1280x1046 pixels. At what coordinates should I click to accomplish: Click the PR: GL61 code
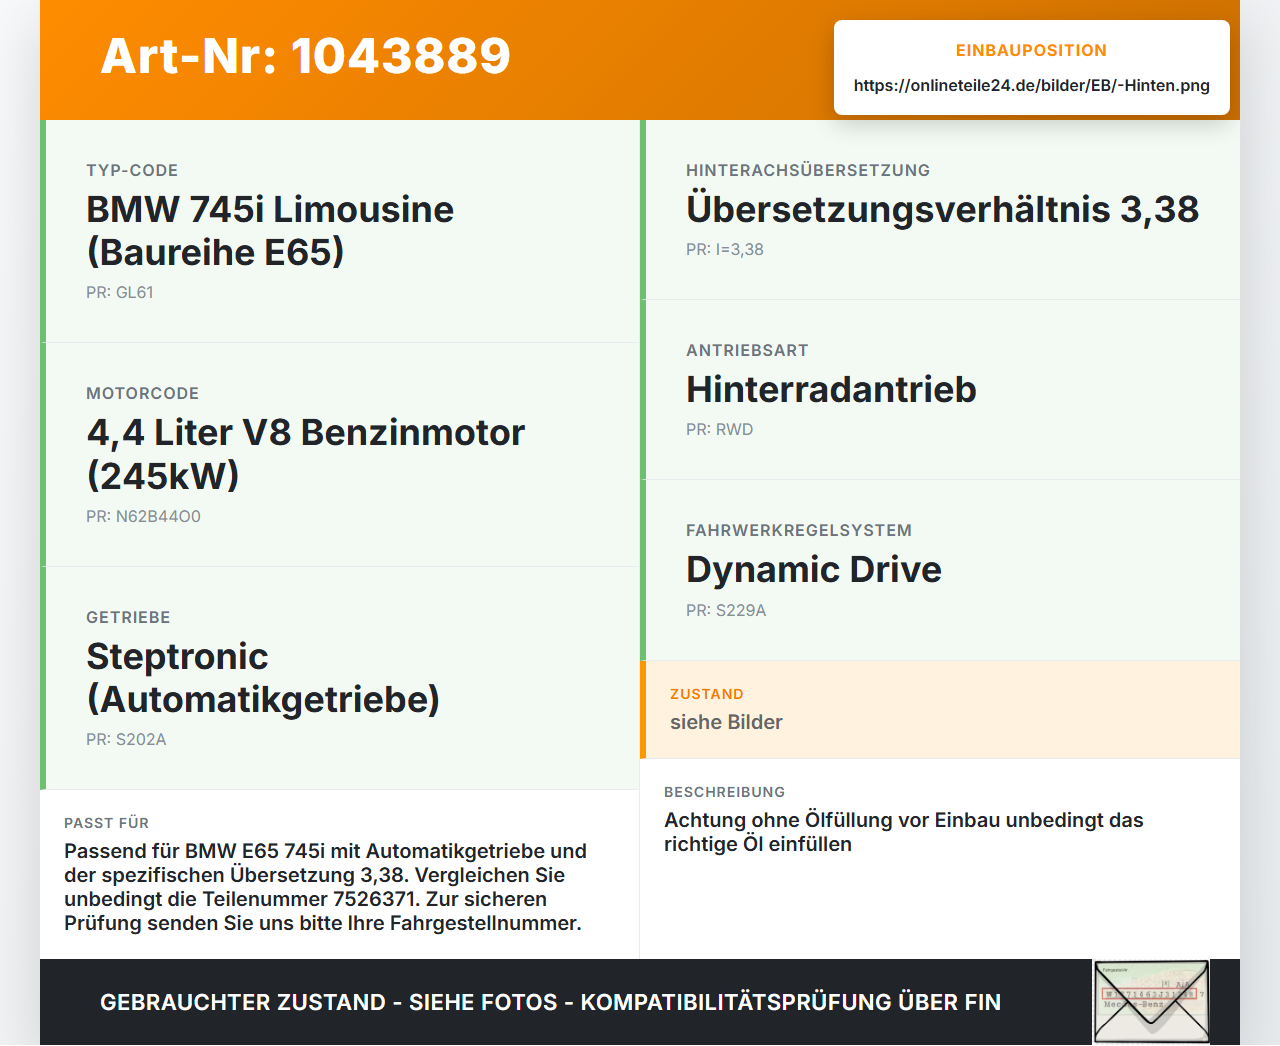(x=120, y=292)
